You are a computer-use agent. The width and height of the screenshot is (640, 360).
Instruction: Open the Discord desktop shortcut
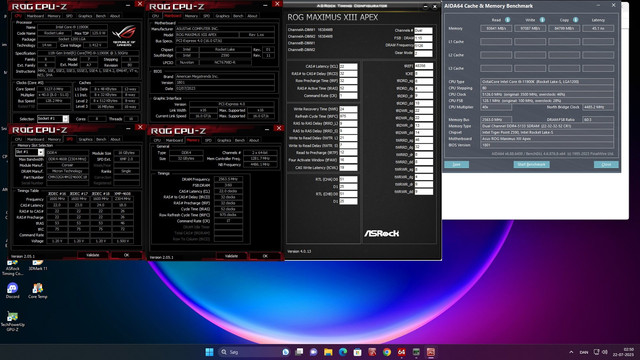pos(12,290)
